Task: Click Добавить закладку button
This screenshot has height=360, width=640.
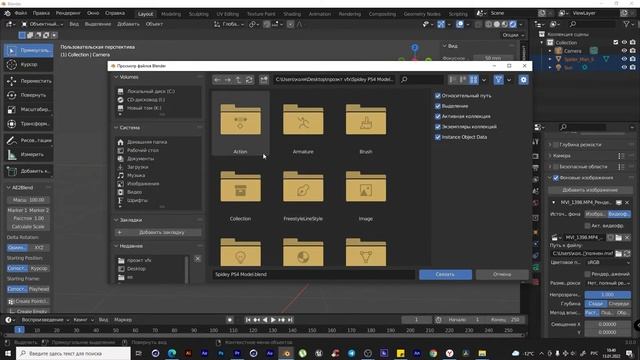Action: pyautogui.click(x=158, y=232)
